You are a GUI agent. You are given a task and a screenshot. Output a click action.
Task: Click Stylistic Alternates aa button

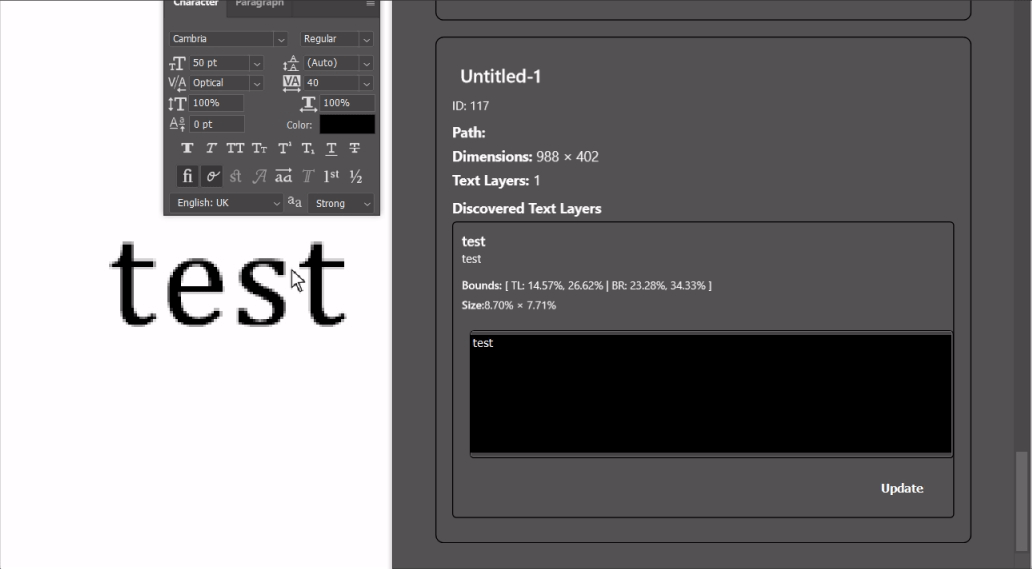click(x=284, y=176)
